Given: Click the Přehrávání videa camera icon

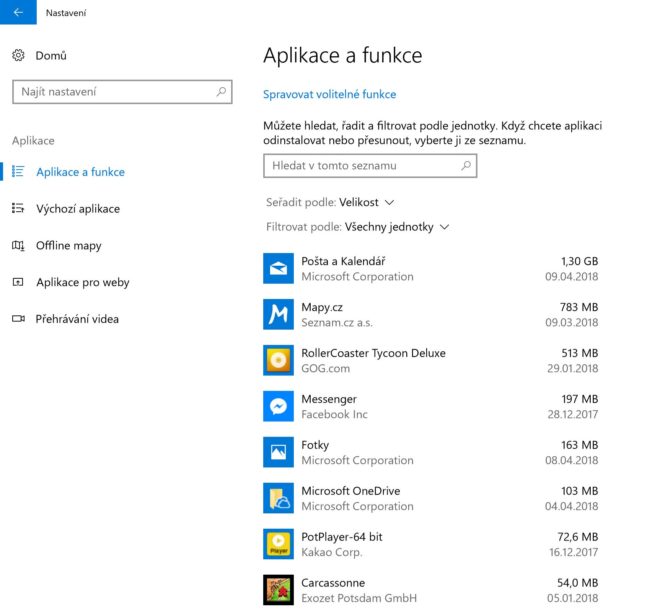Looking at the screenshot, I should pos(18,319).
